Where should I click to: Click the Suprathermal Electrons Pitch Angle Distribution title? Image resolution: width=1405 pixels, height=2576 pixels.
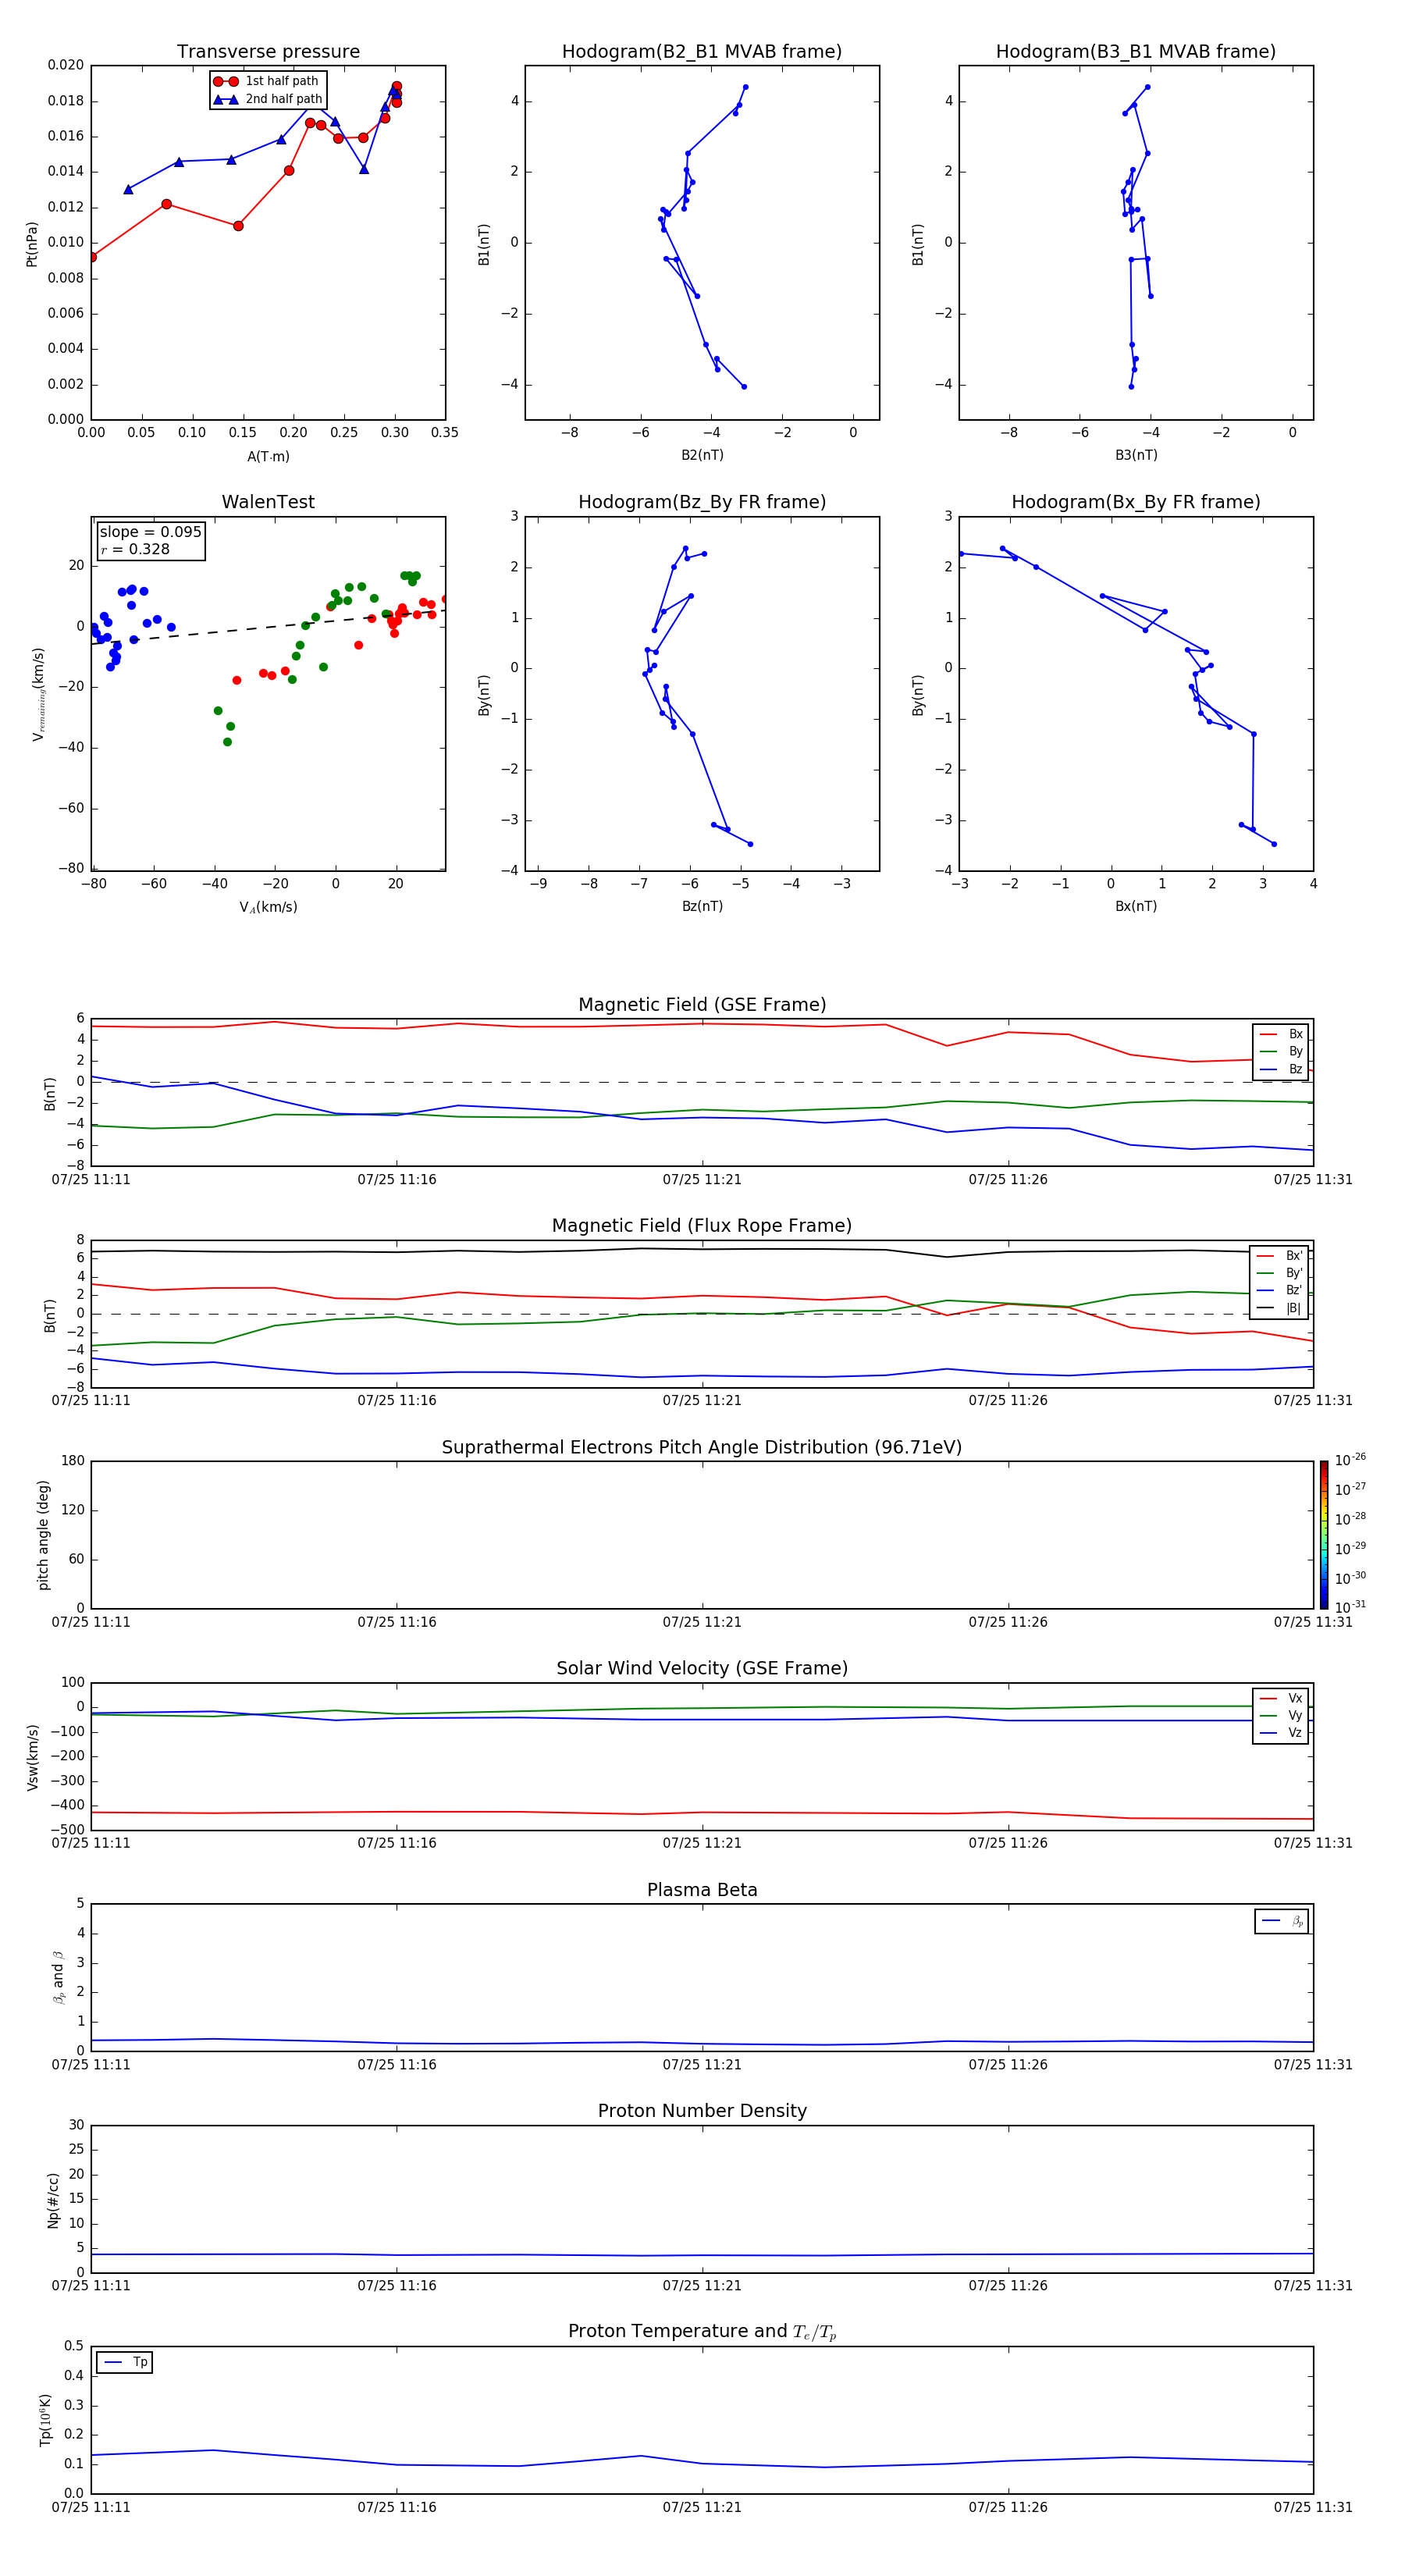coord(702,1448)
